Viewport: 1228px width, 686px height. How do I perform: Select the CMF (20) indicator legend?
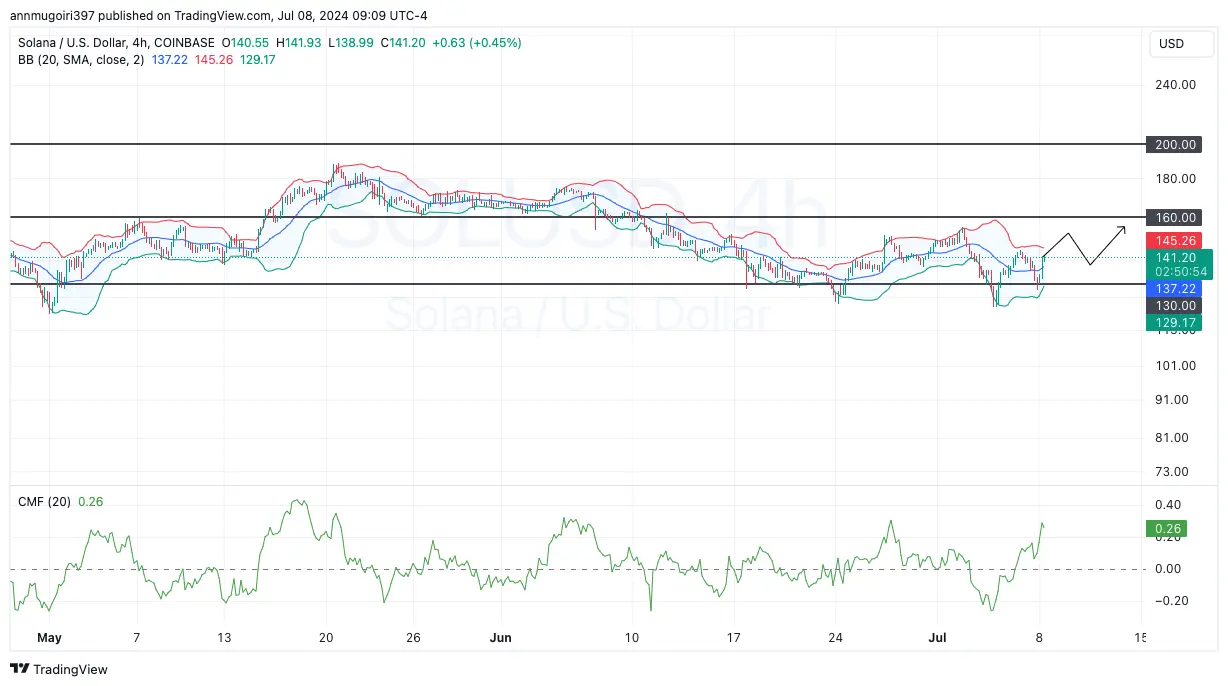click(x=45, y=501)
